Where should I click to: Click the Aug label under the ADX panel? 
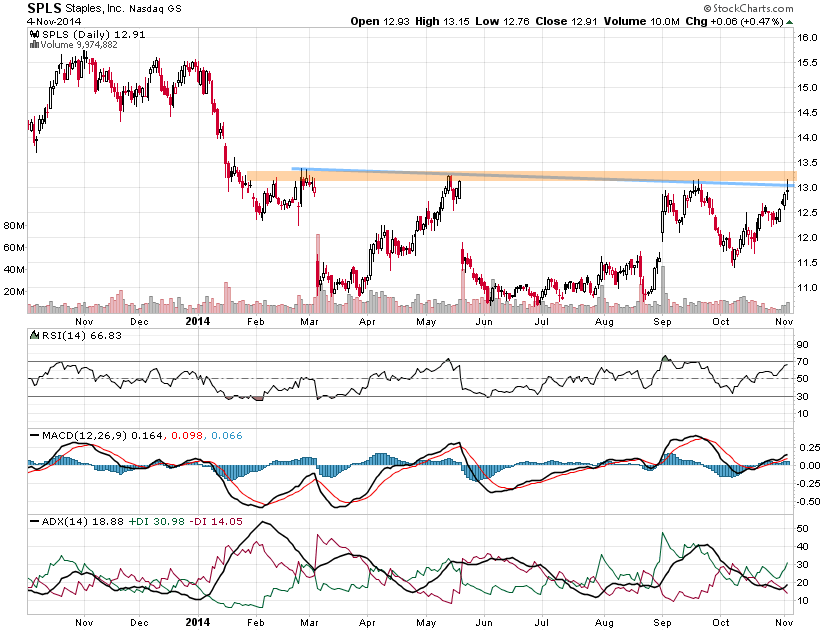[604, 622]
